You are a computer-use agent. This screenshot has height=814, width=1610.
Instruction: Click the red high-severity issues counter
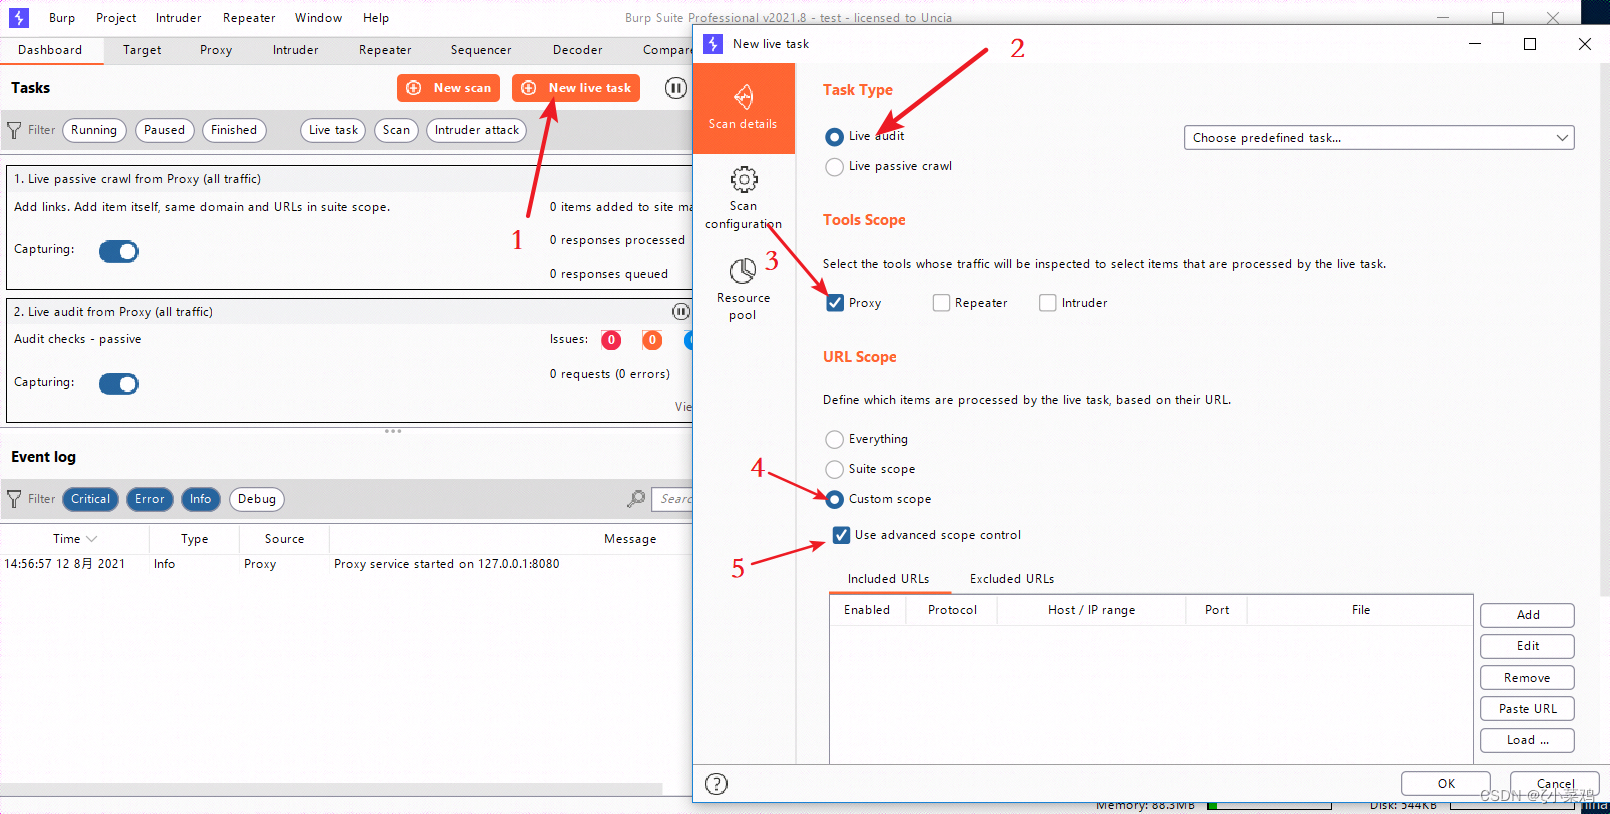click(x=611, y=340)
